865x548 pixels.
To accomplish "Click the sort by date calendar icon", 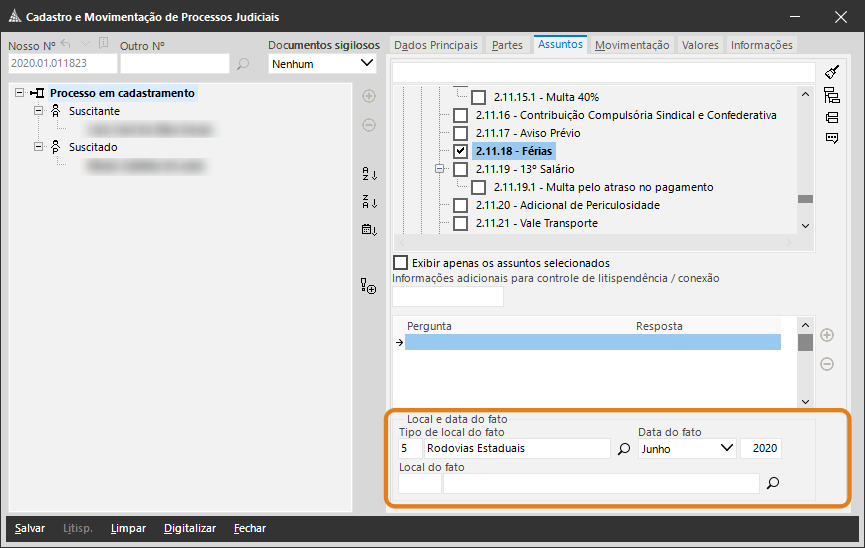I will [369, 229].
